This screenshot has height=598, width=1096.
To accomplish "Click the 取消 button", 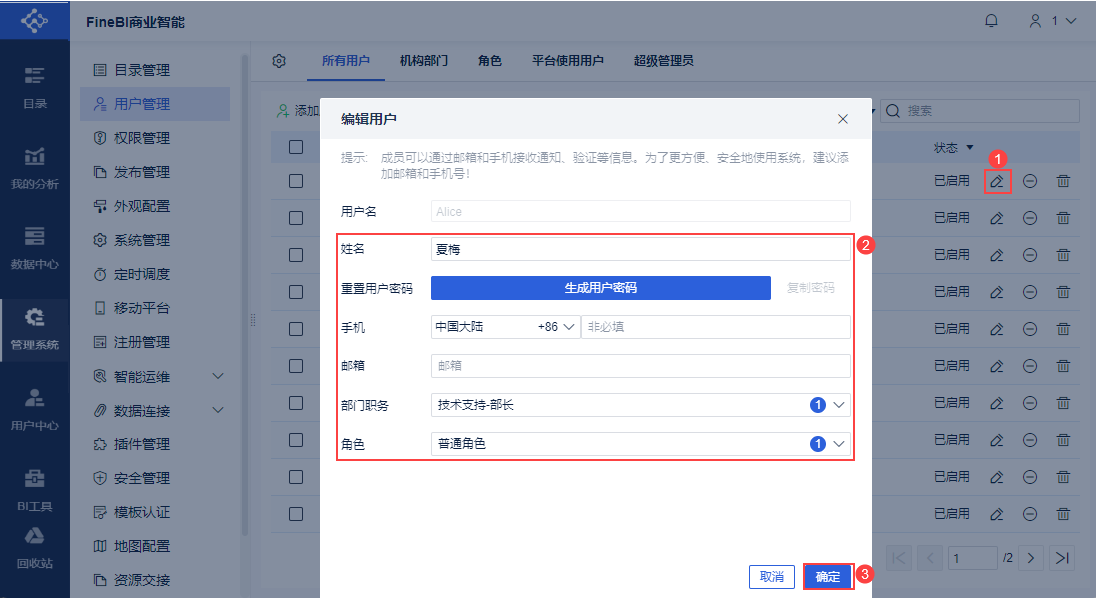I will (x=772, y=576).
